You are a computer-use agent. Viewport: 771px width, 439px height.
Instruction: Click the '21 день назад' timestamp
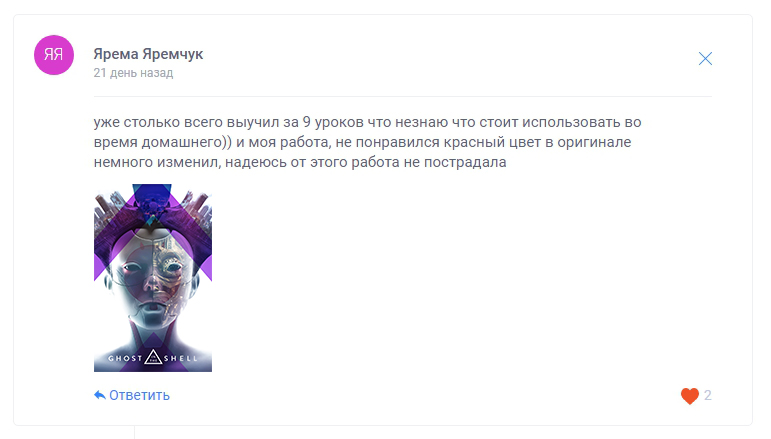pyautogui.click(x=133, y=73)
